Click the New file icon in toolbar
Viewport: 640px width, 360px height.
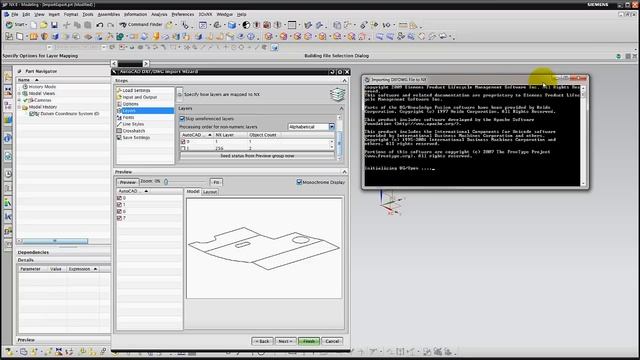[34, 25]
